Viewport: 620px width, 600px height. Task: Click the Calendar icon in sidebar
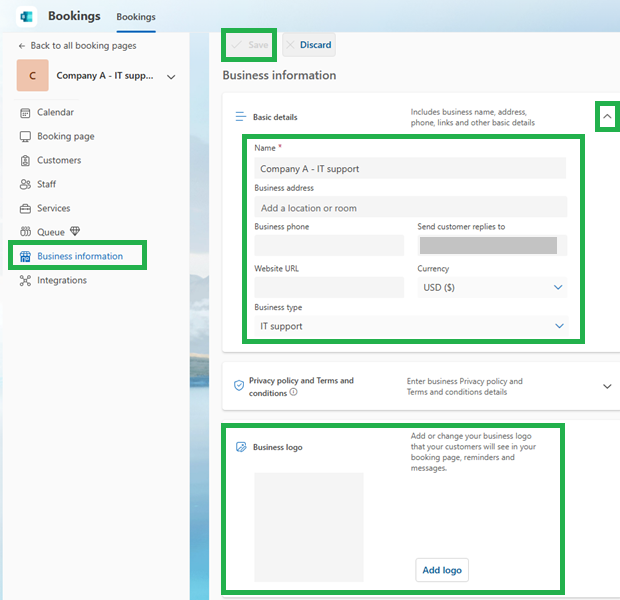tap(25, 113)
